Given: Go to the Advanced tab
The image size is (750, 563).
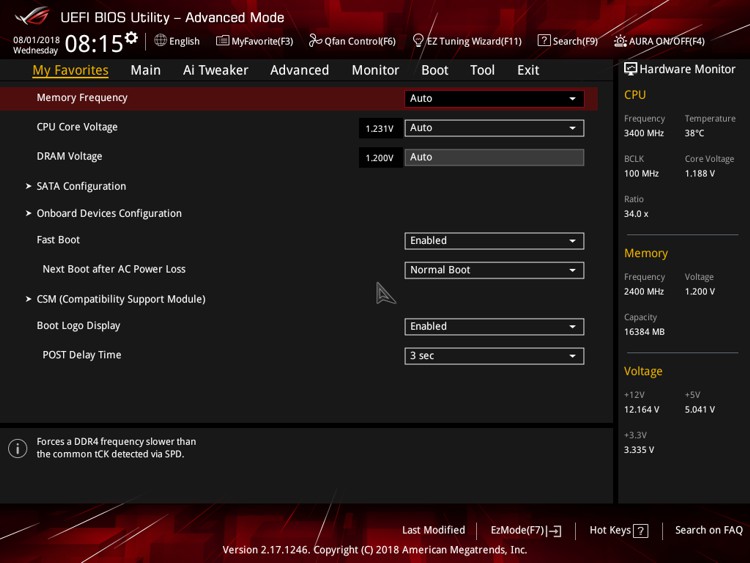Looking at the screenshot, I should coord(299,70).
